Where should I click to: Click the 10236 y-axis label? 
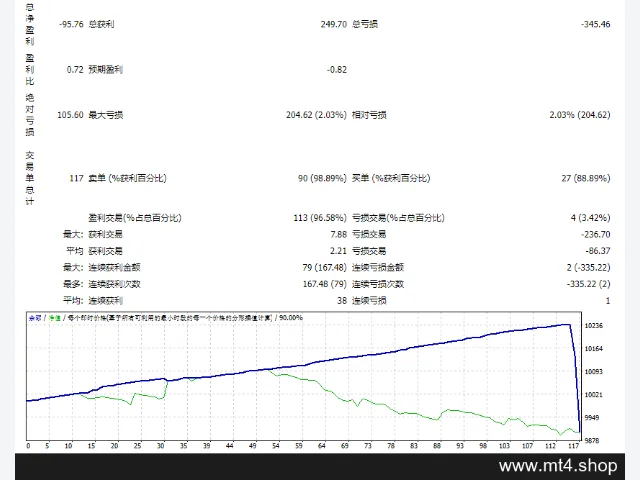(593, 325)
